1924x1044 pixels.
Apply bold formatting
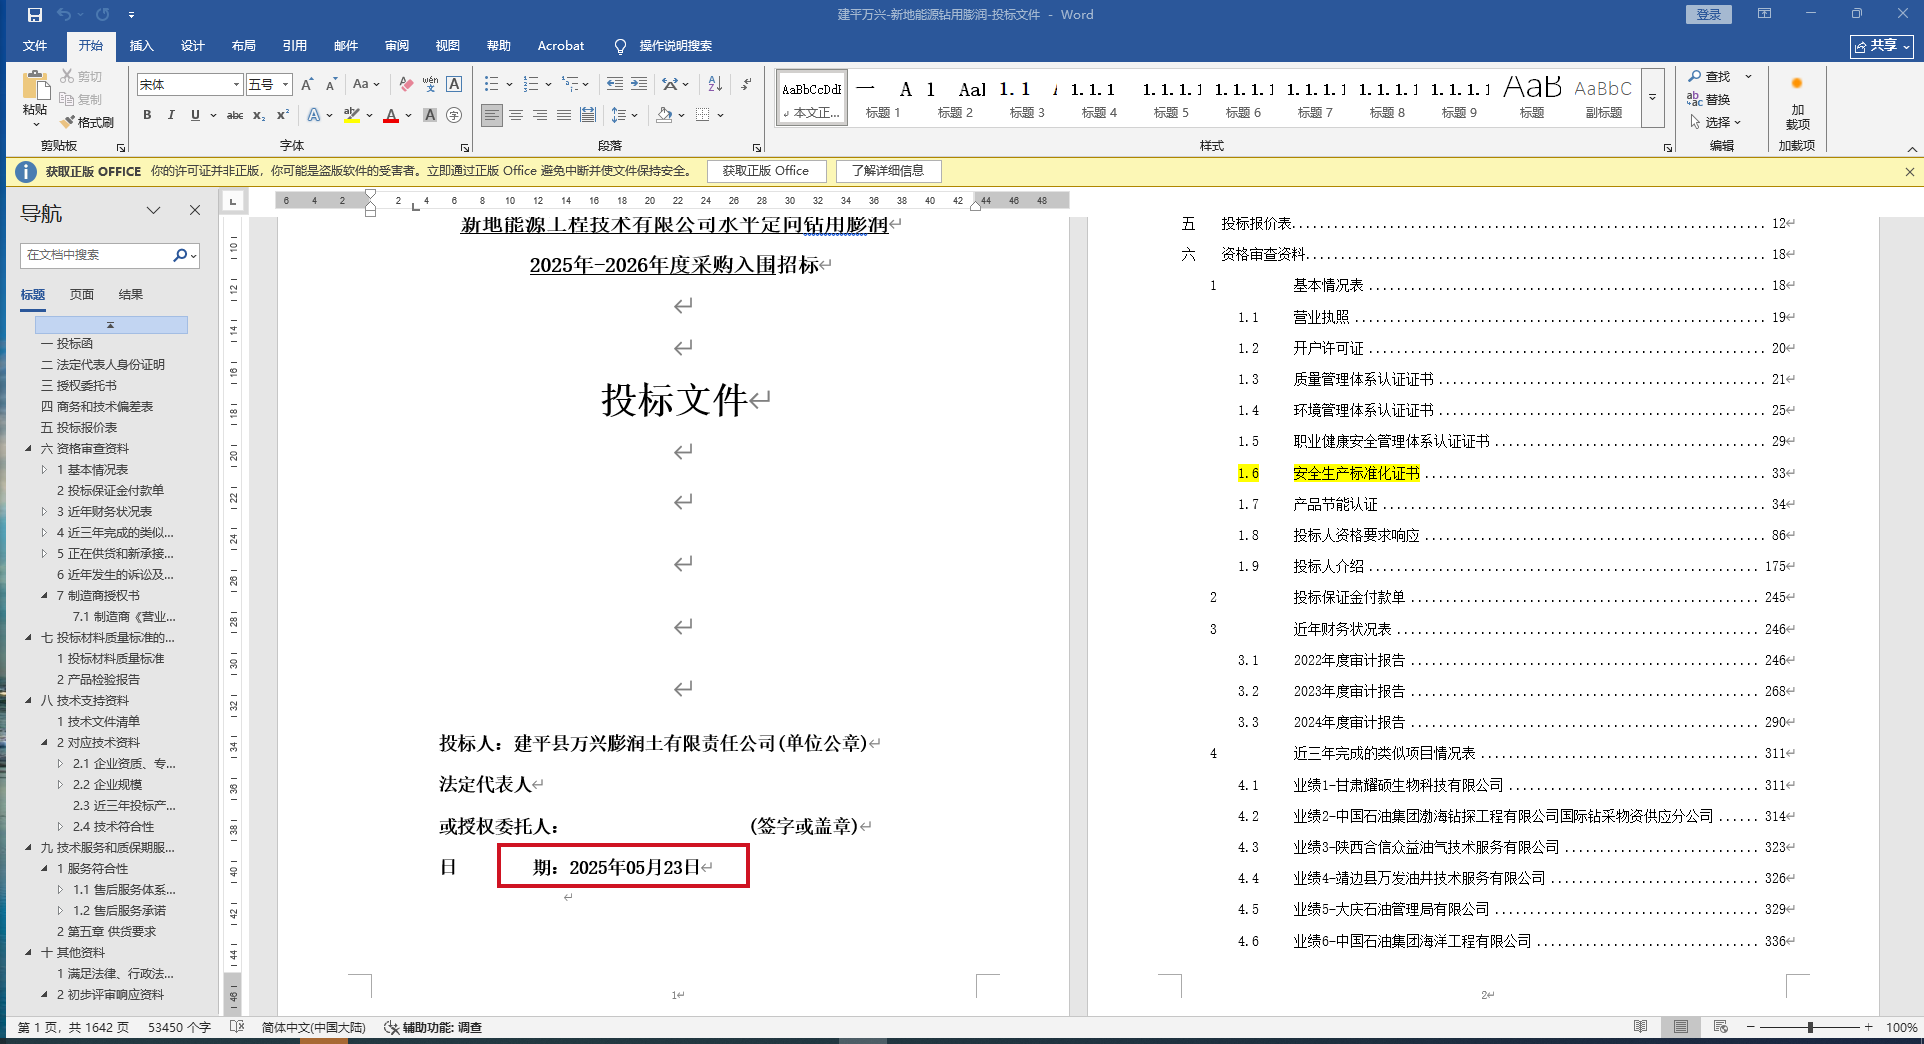[147, 115]
